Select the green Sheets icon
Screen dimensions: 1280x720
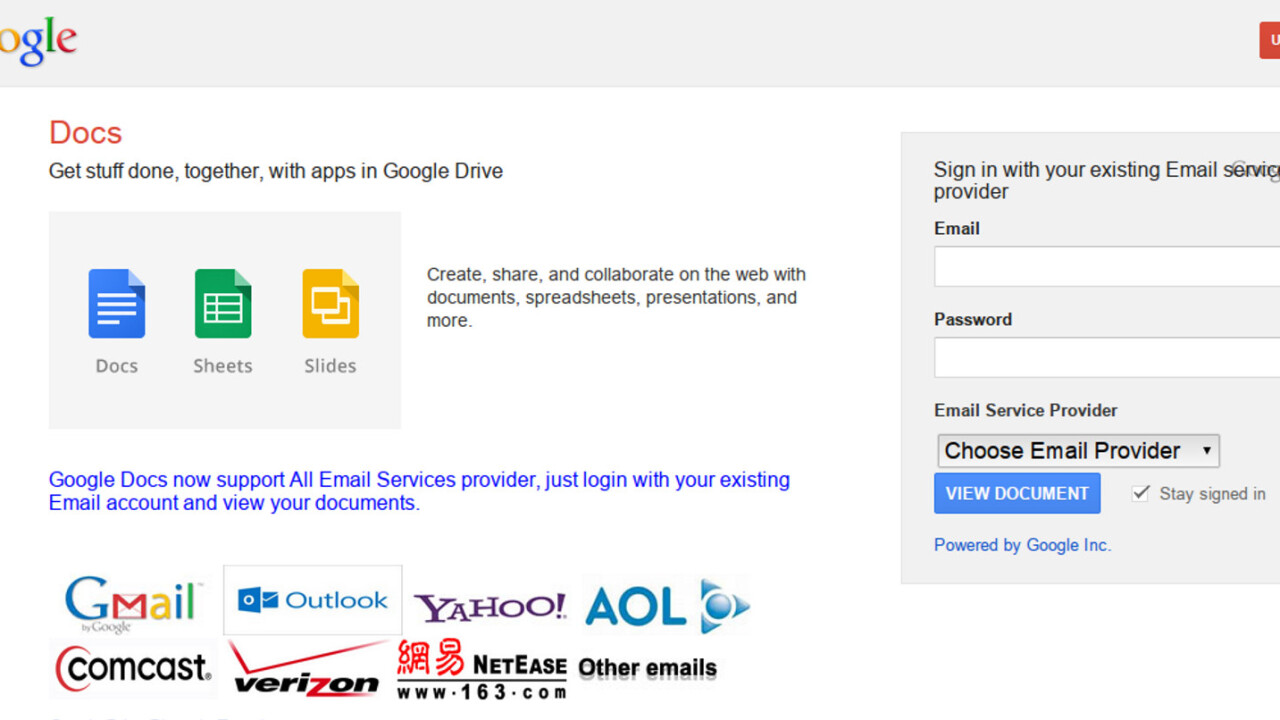coord(222,304)
